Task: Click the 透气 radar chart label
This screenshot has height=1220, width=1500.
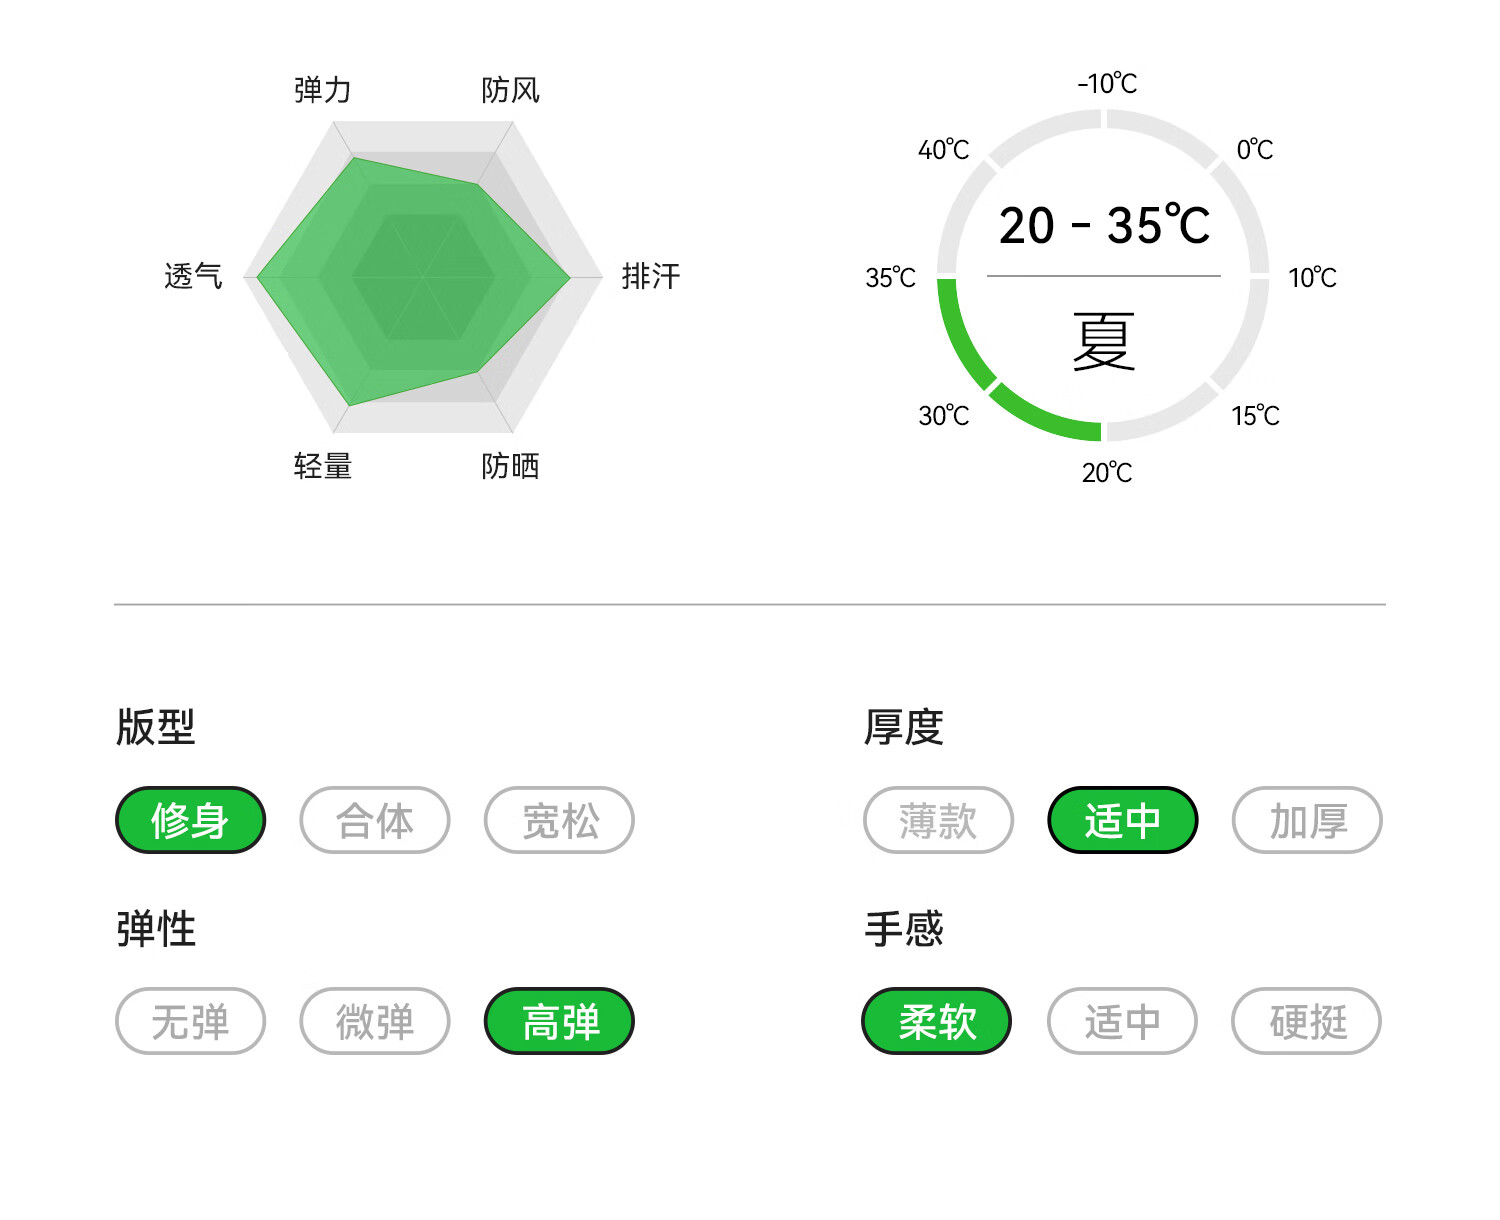Action: click(193, 276)
